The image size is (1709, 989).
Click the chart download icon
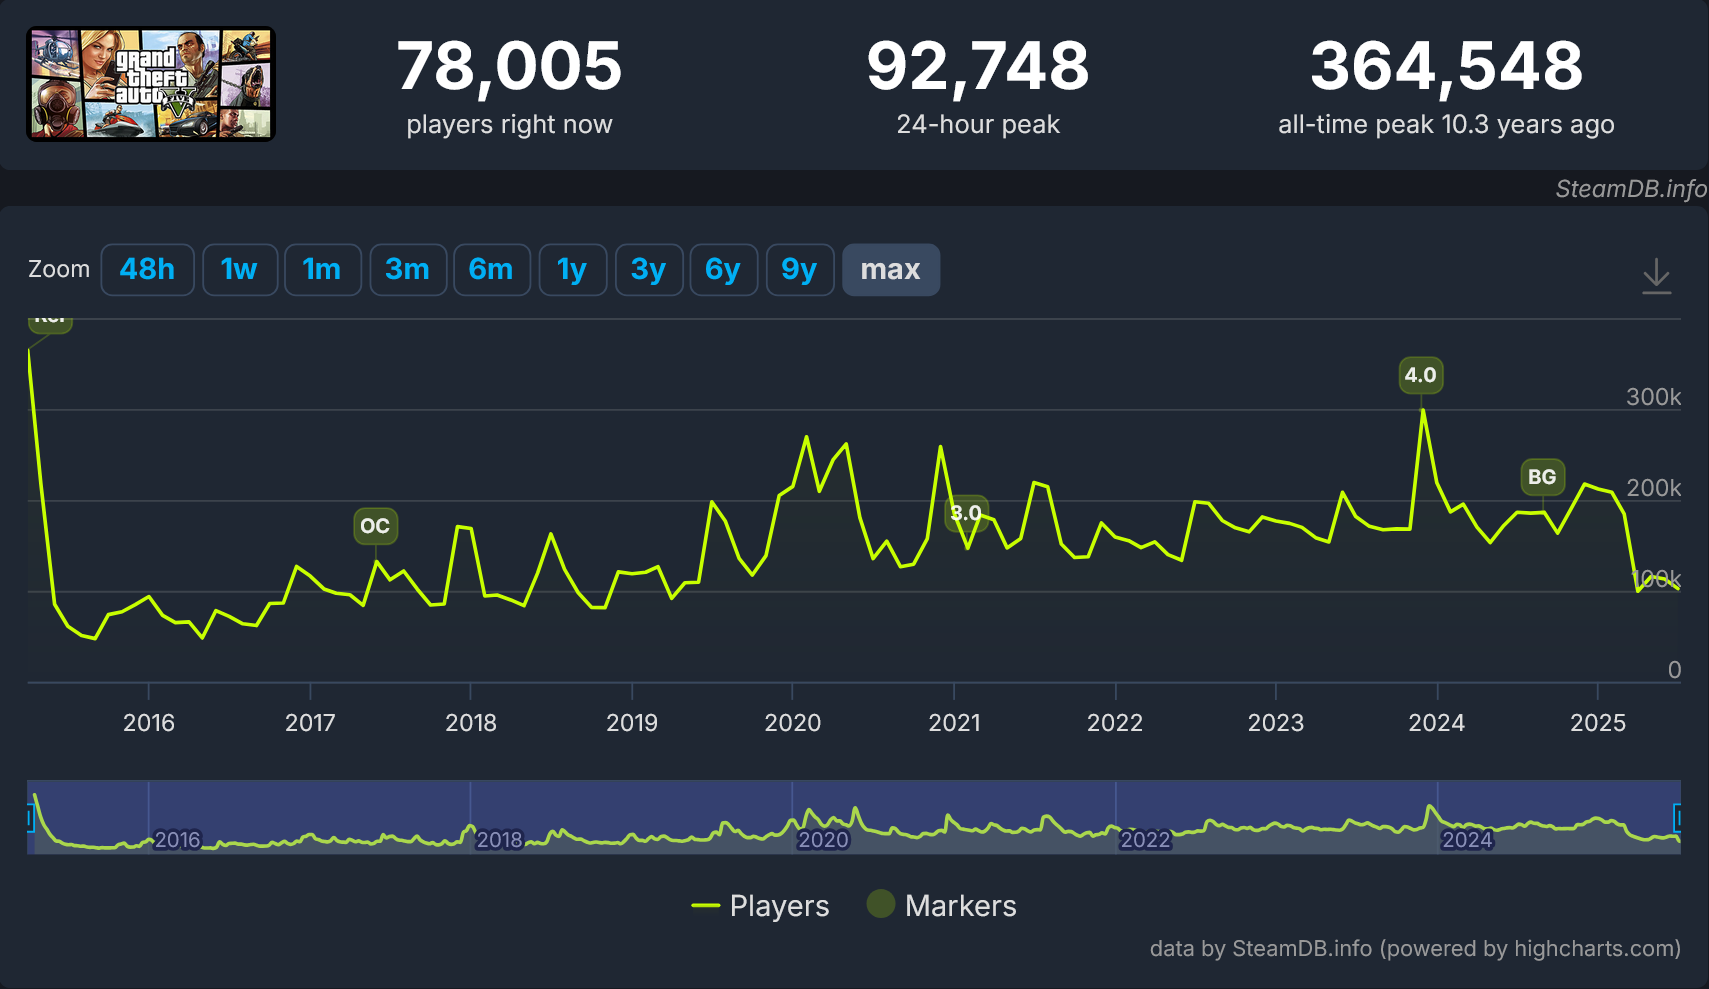(x=1656, y=275)
